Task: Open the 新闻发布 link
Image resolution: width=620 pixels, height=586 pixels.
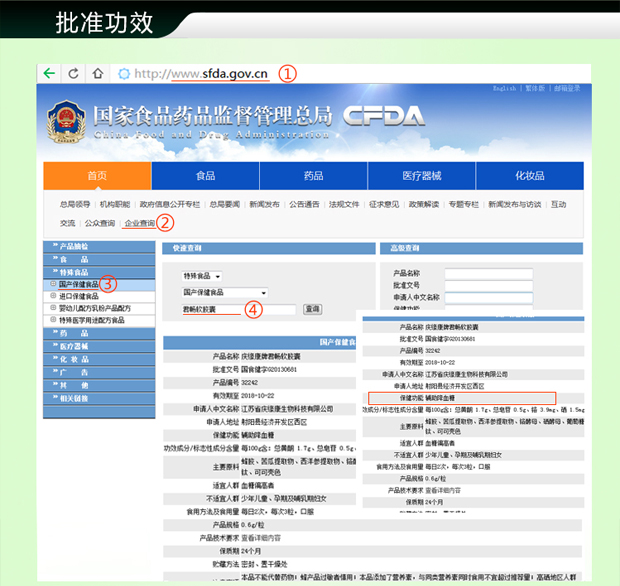Action: click(264, 204)
